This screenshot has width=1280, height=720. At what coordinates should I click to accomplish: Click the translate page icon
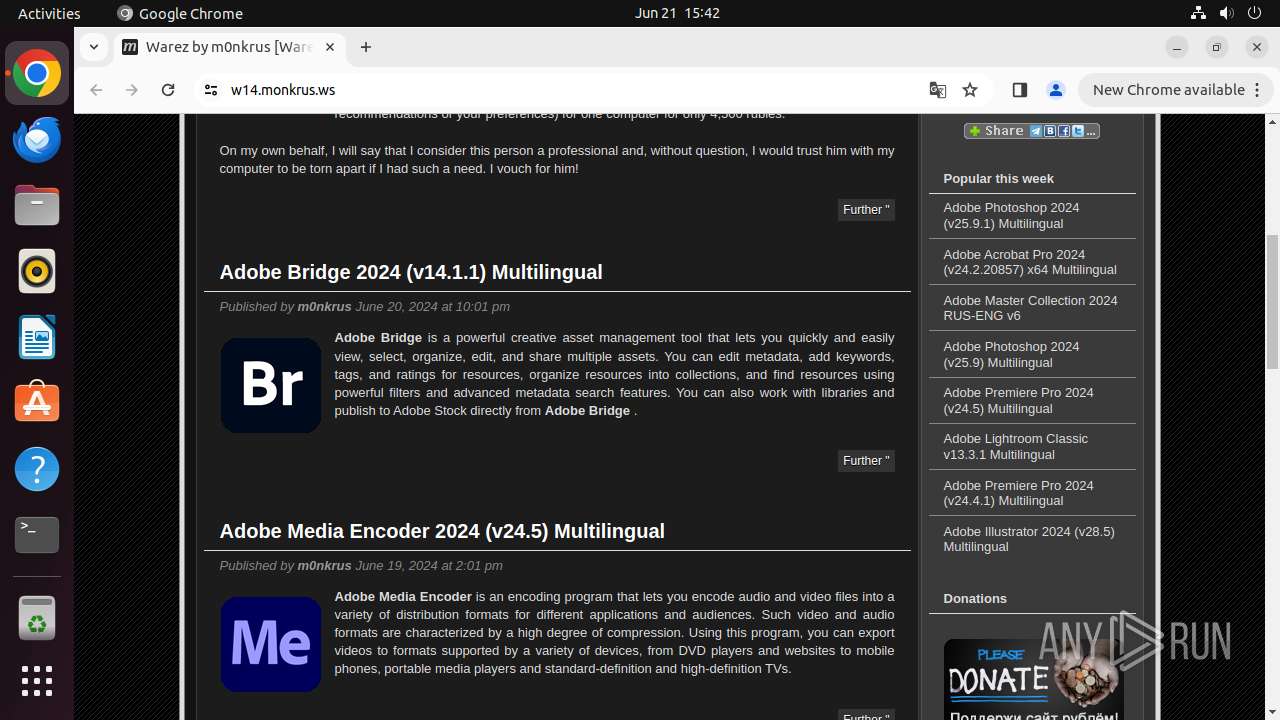pos(937,90)
